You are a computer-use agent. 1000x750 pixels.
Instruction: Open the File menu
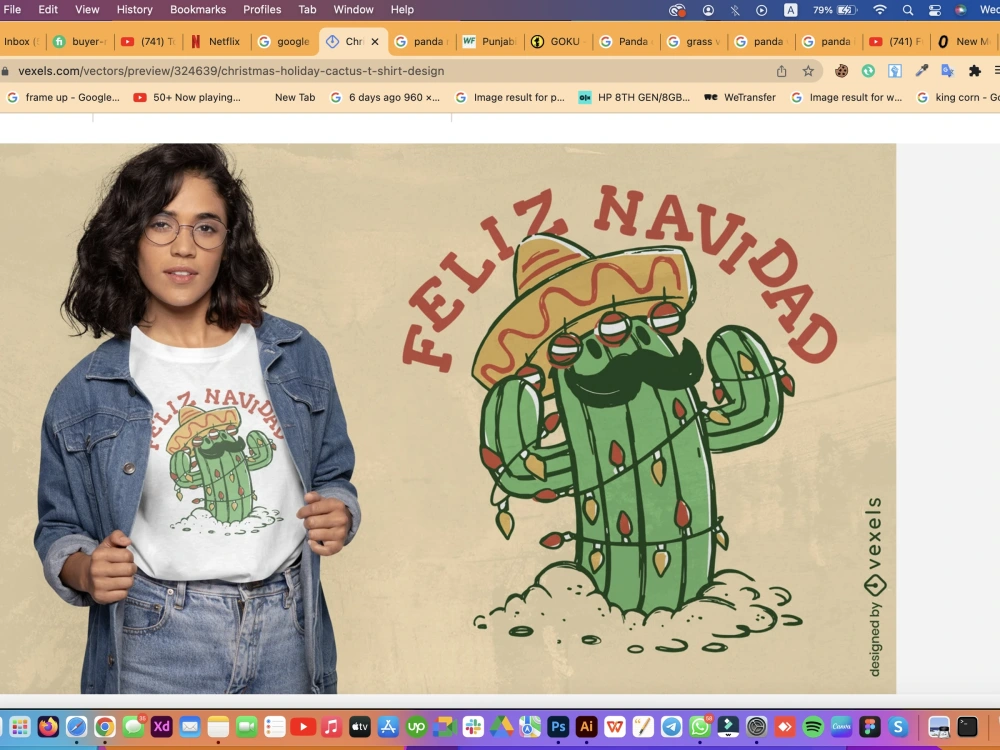(12, 10)
